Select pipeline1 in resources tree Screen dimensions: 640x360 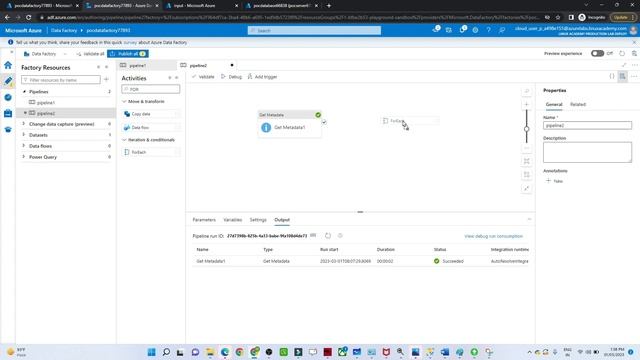(46, 102)
